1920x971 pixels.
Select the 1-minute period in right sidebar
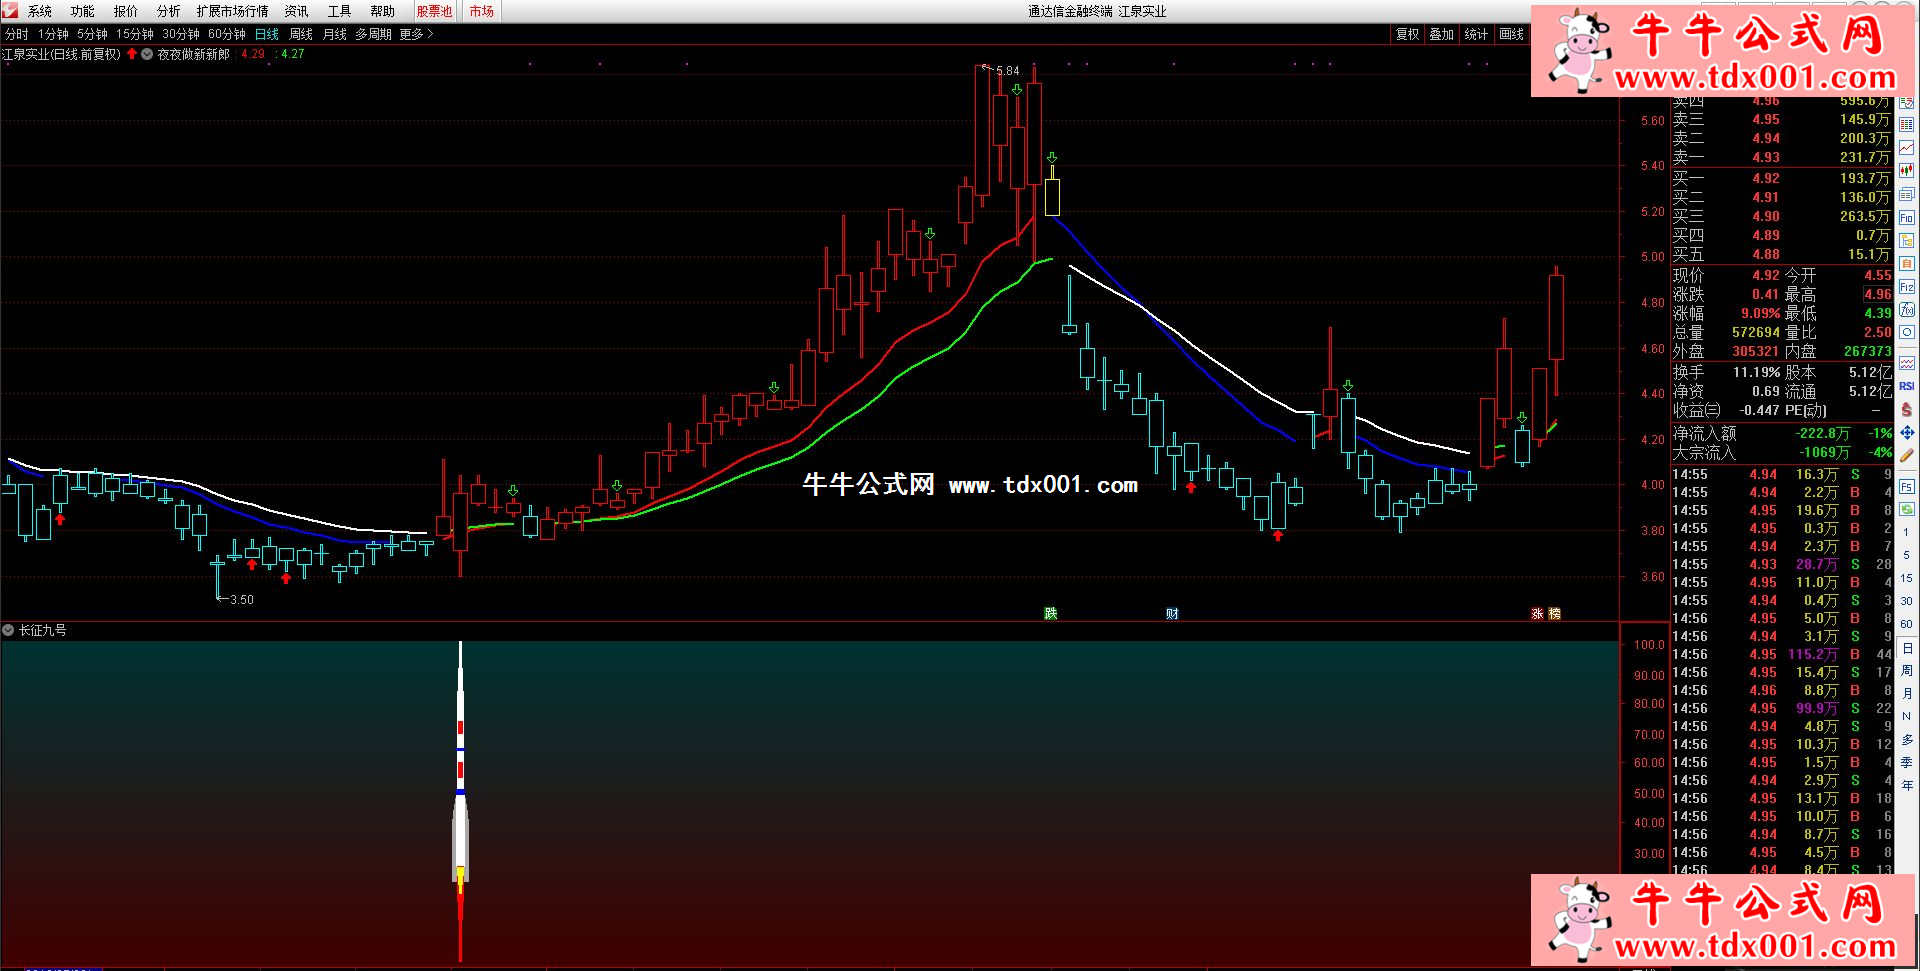click(x=1907, y=533)
